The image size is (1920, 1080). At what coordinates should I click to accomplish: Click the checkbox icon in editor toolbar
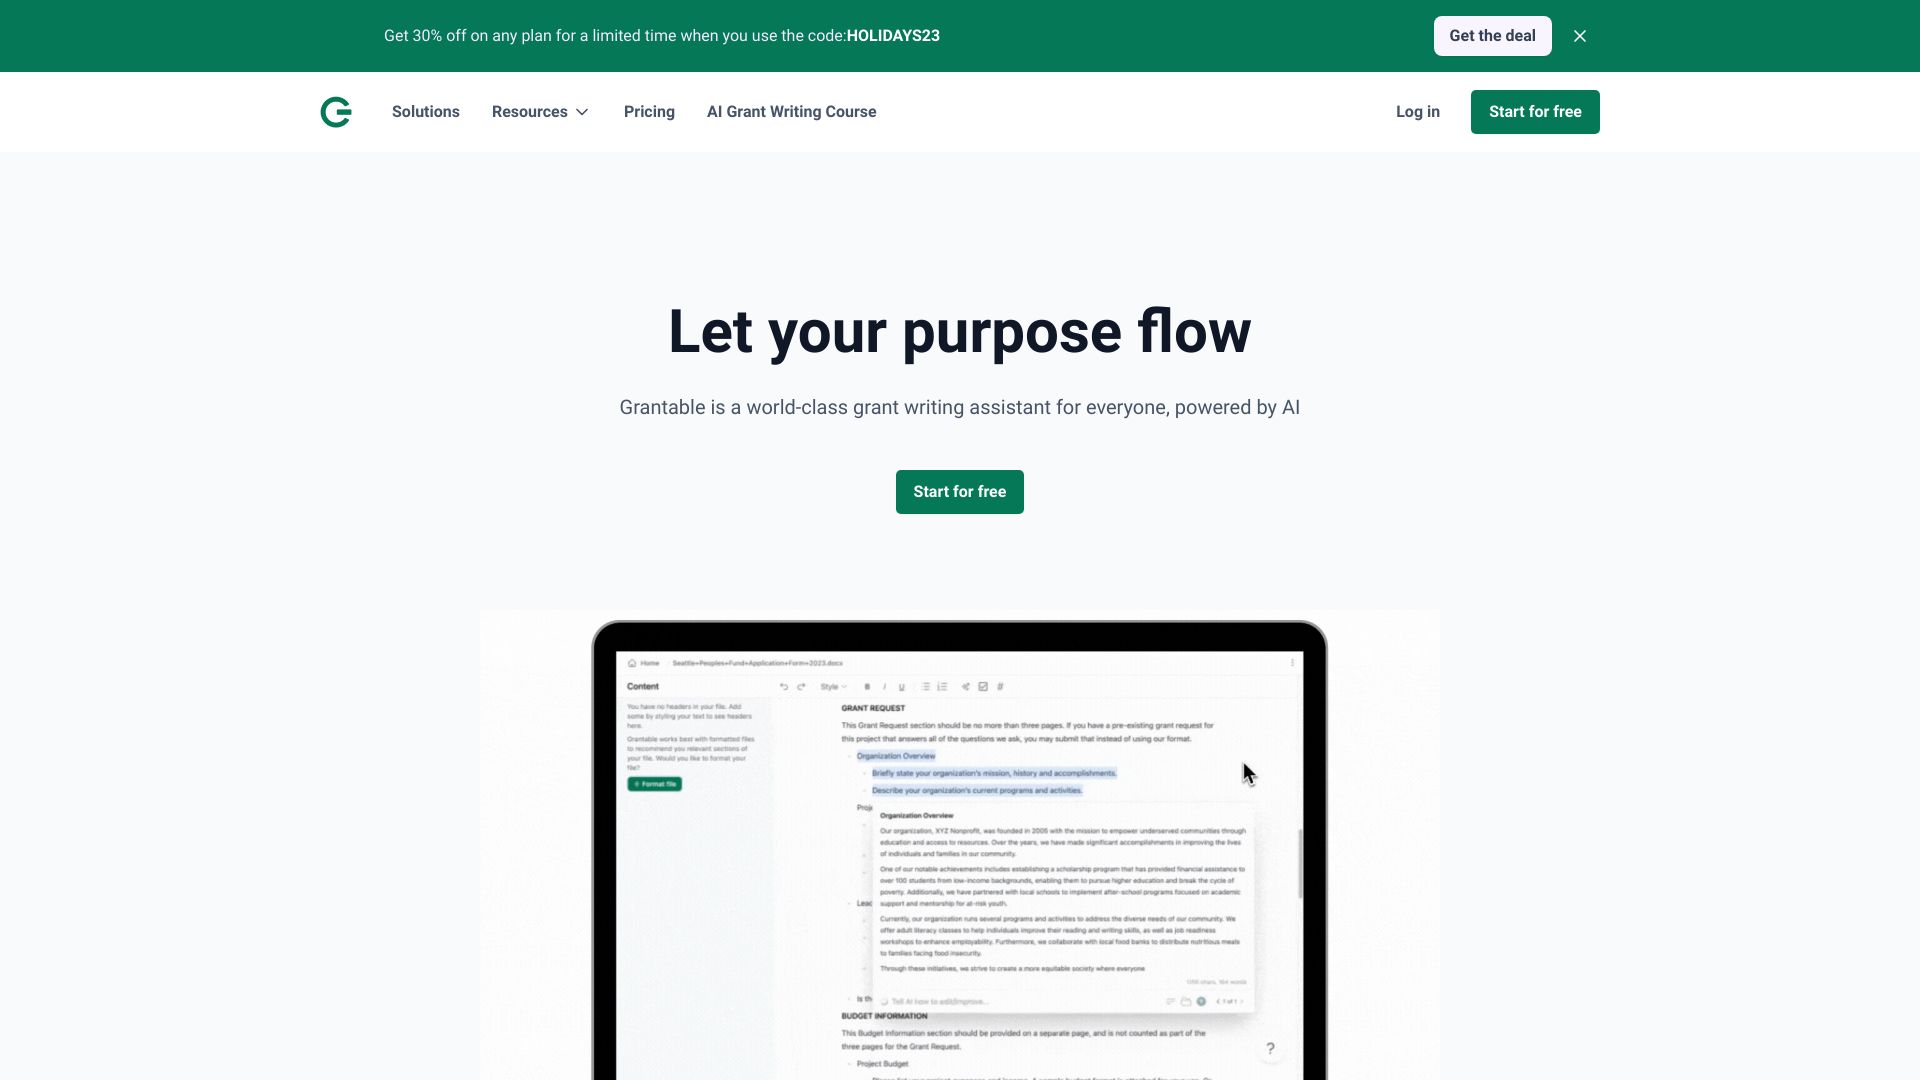pos(983,687)
